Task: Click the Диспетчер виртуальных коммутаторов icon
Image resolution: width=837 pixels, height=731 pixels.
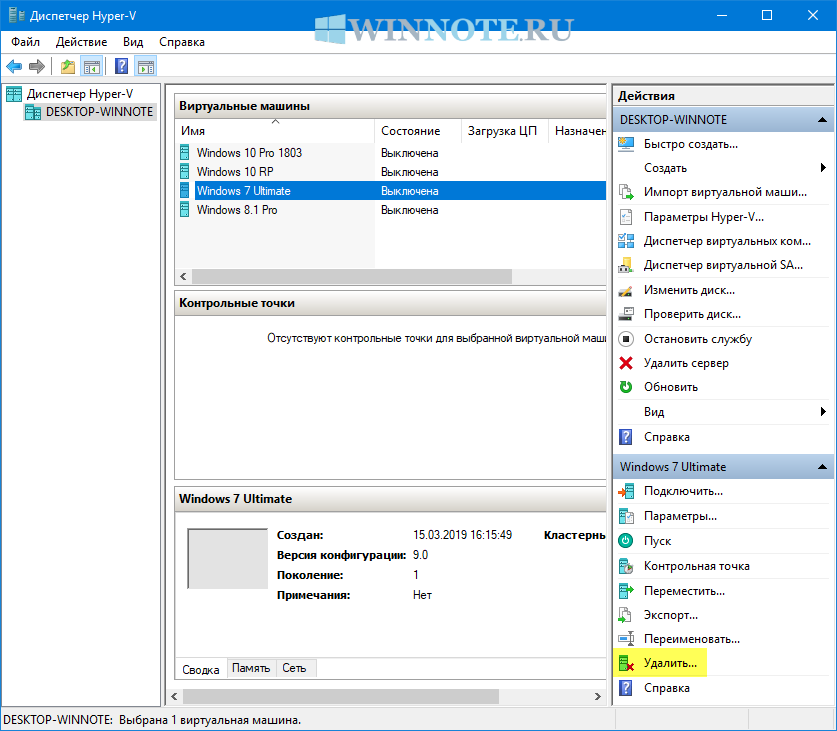Action: pyautogui.click(x=626, y=241)
